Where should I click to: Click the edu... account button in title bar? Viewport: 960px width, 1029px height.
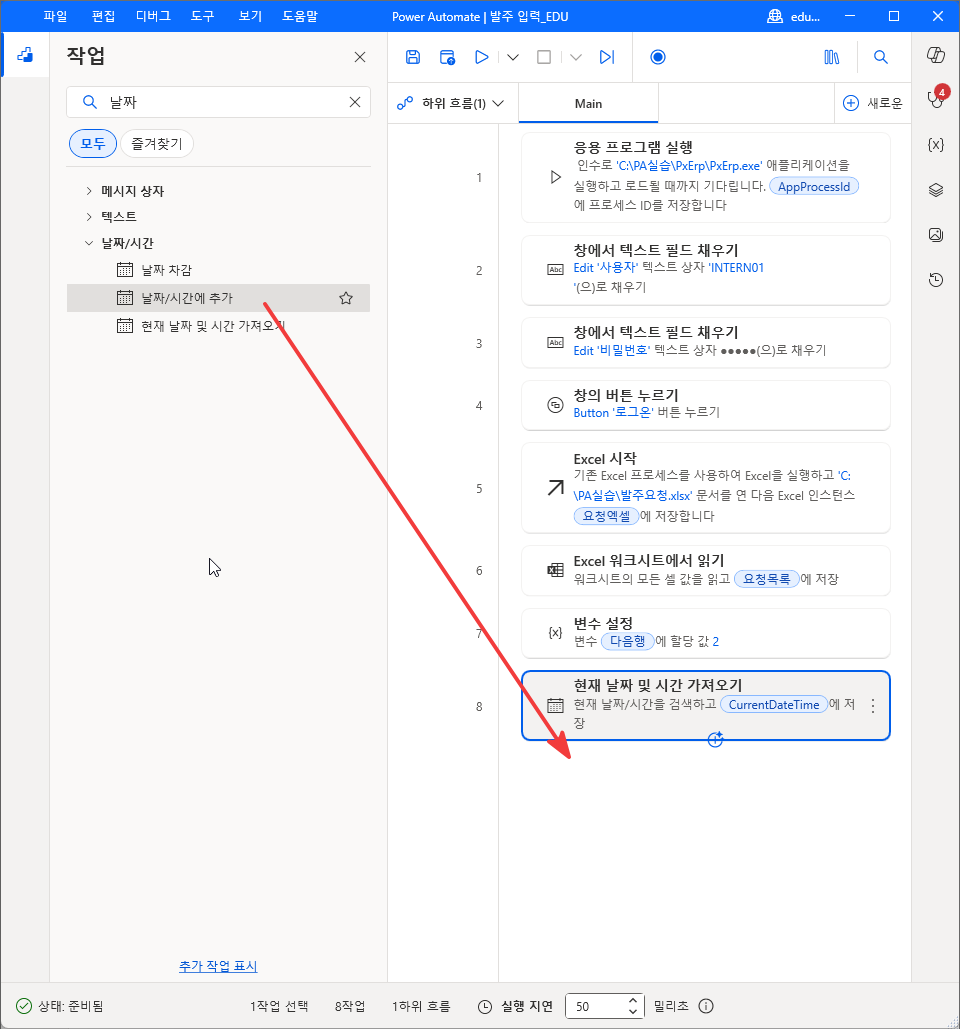click(x=794, y=16)
